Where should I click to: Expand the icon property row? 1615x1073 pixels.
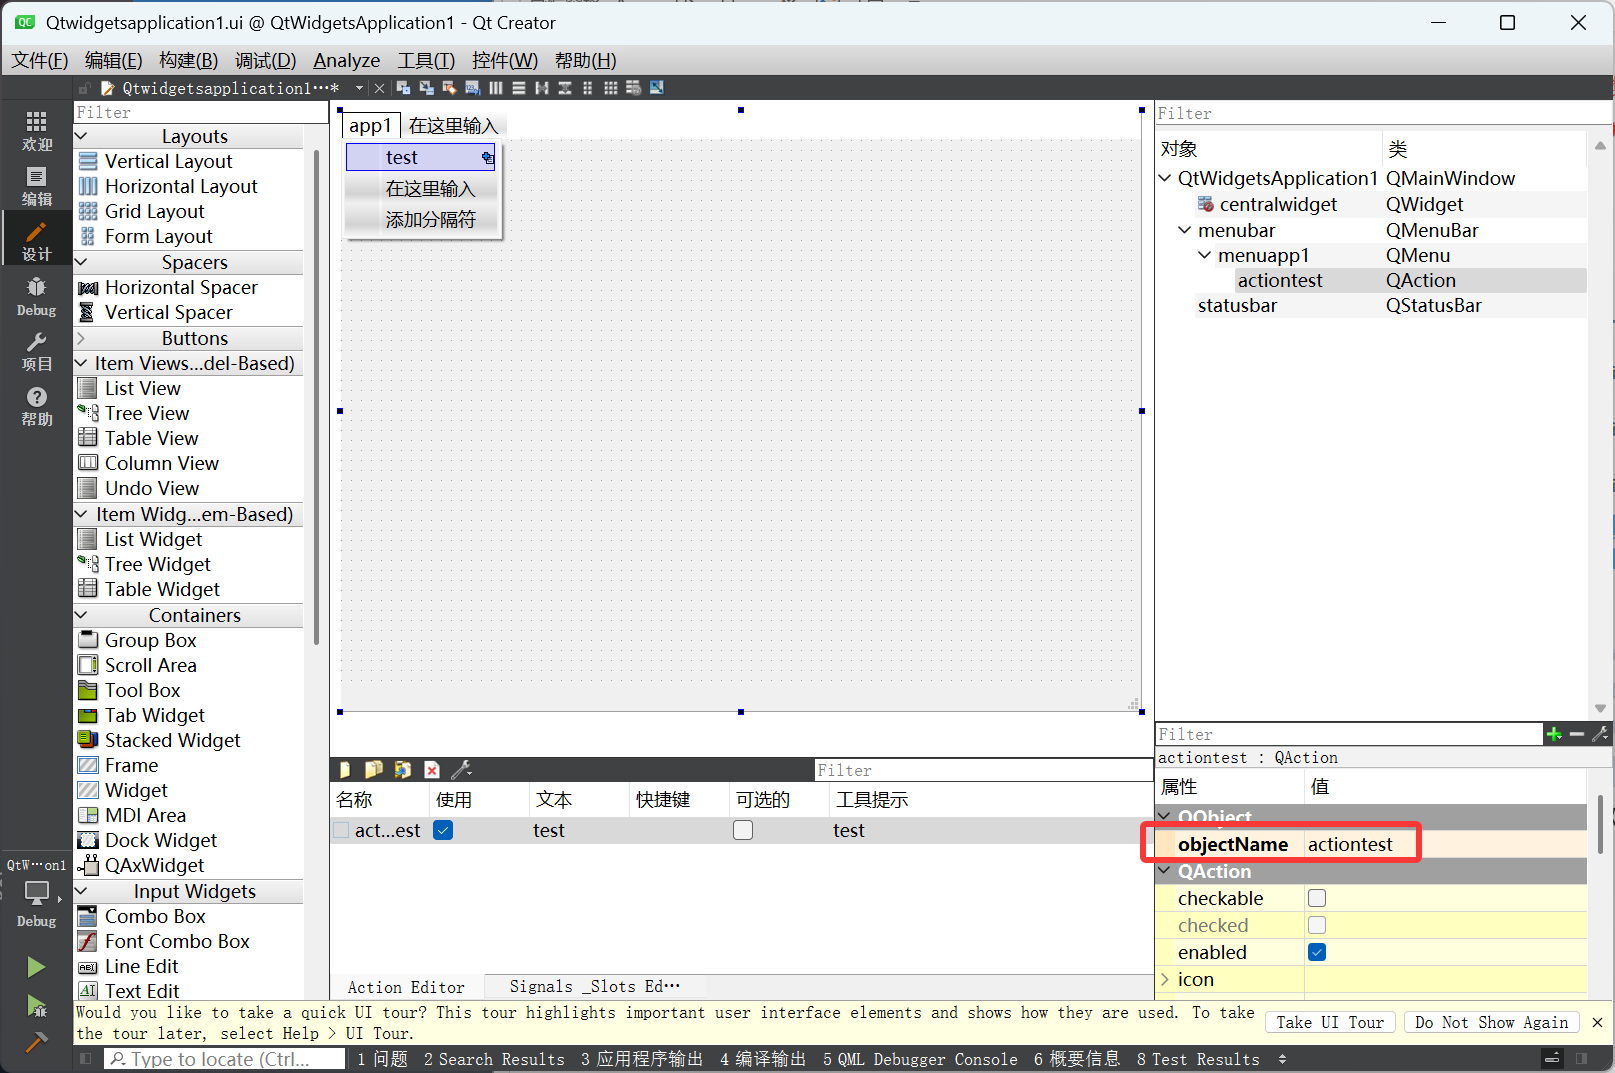point(1165,980)
